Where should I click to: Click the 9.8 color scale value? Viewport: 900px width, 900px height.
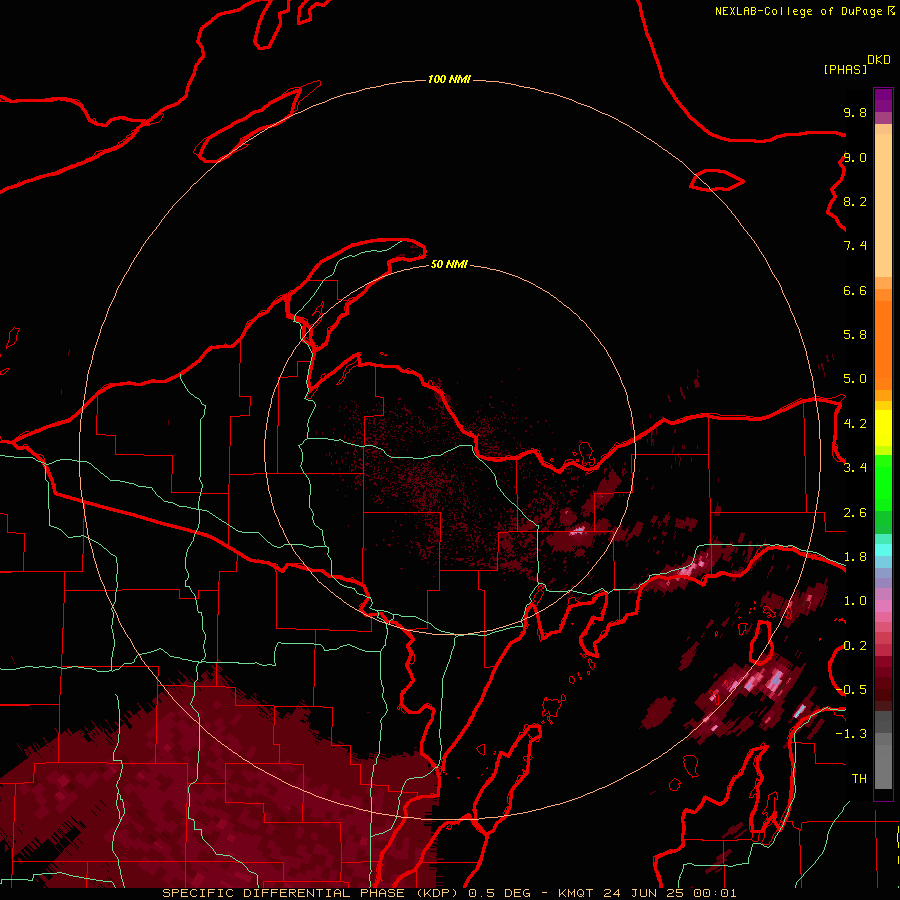[x=855, y=112]
